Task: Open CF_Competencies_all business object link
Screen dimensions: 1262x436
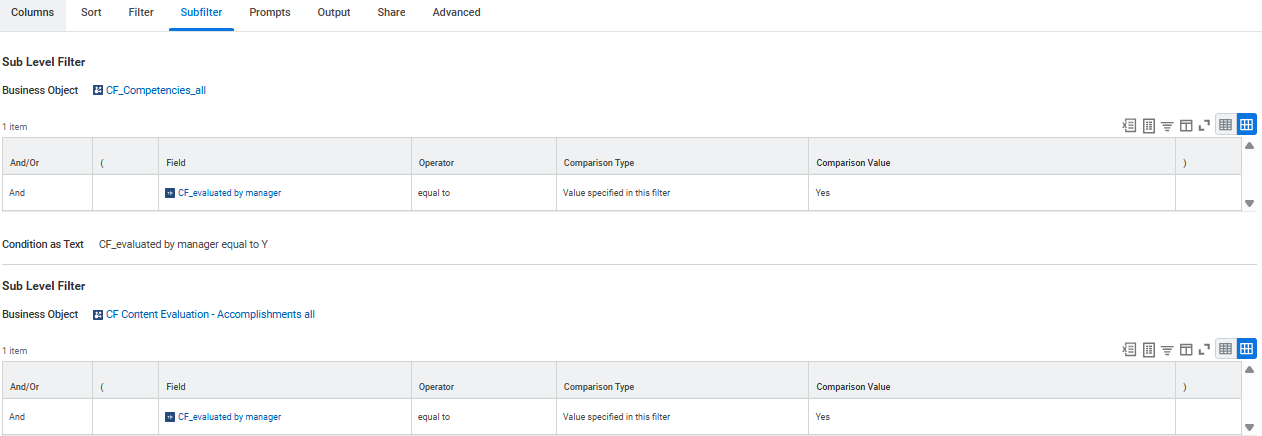Action: (156, 90)
